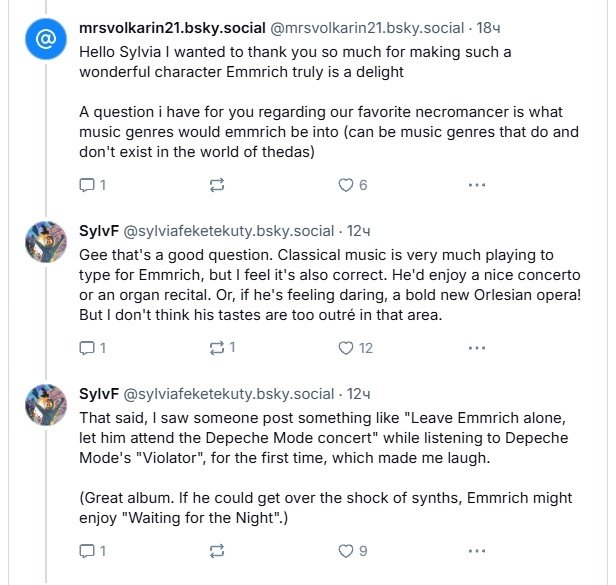Like SylvF's post with 12 likes
Screen dimensions: 616x585
(x=347, y=348)
